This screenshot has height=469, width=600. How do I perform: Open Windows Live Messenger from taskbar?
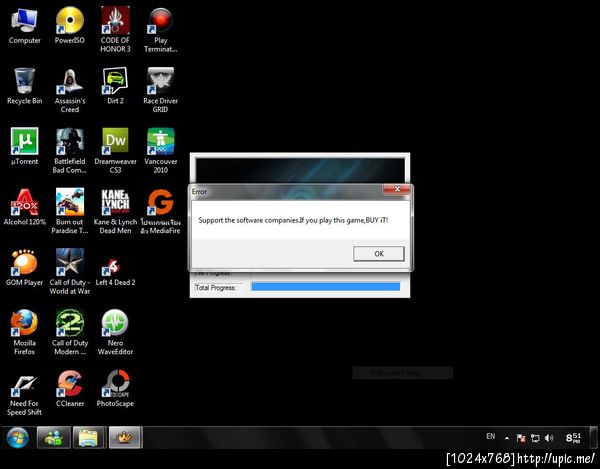pyautogui.click(x=54, y=438)
